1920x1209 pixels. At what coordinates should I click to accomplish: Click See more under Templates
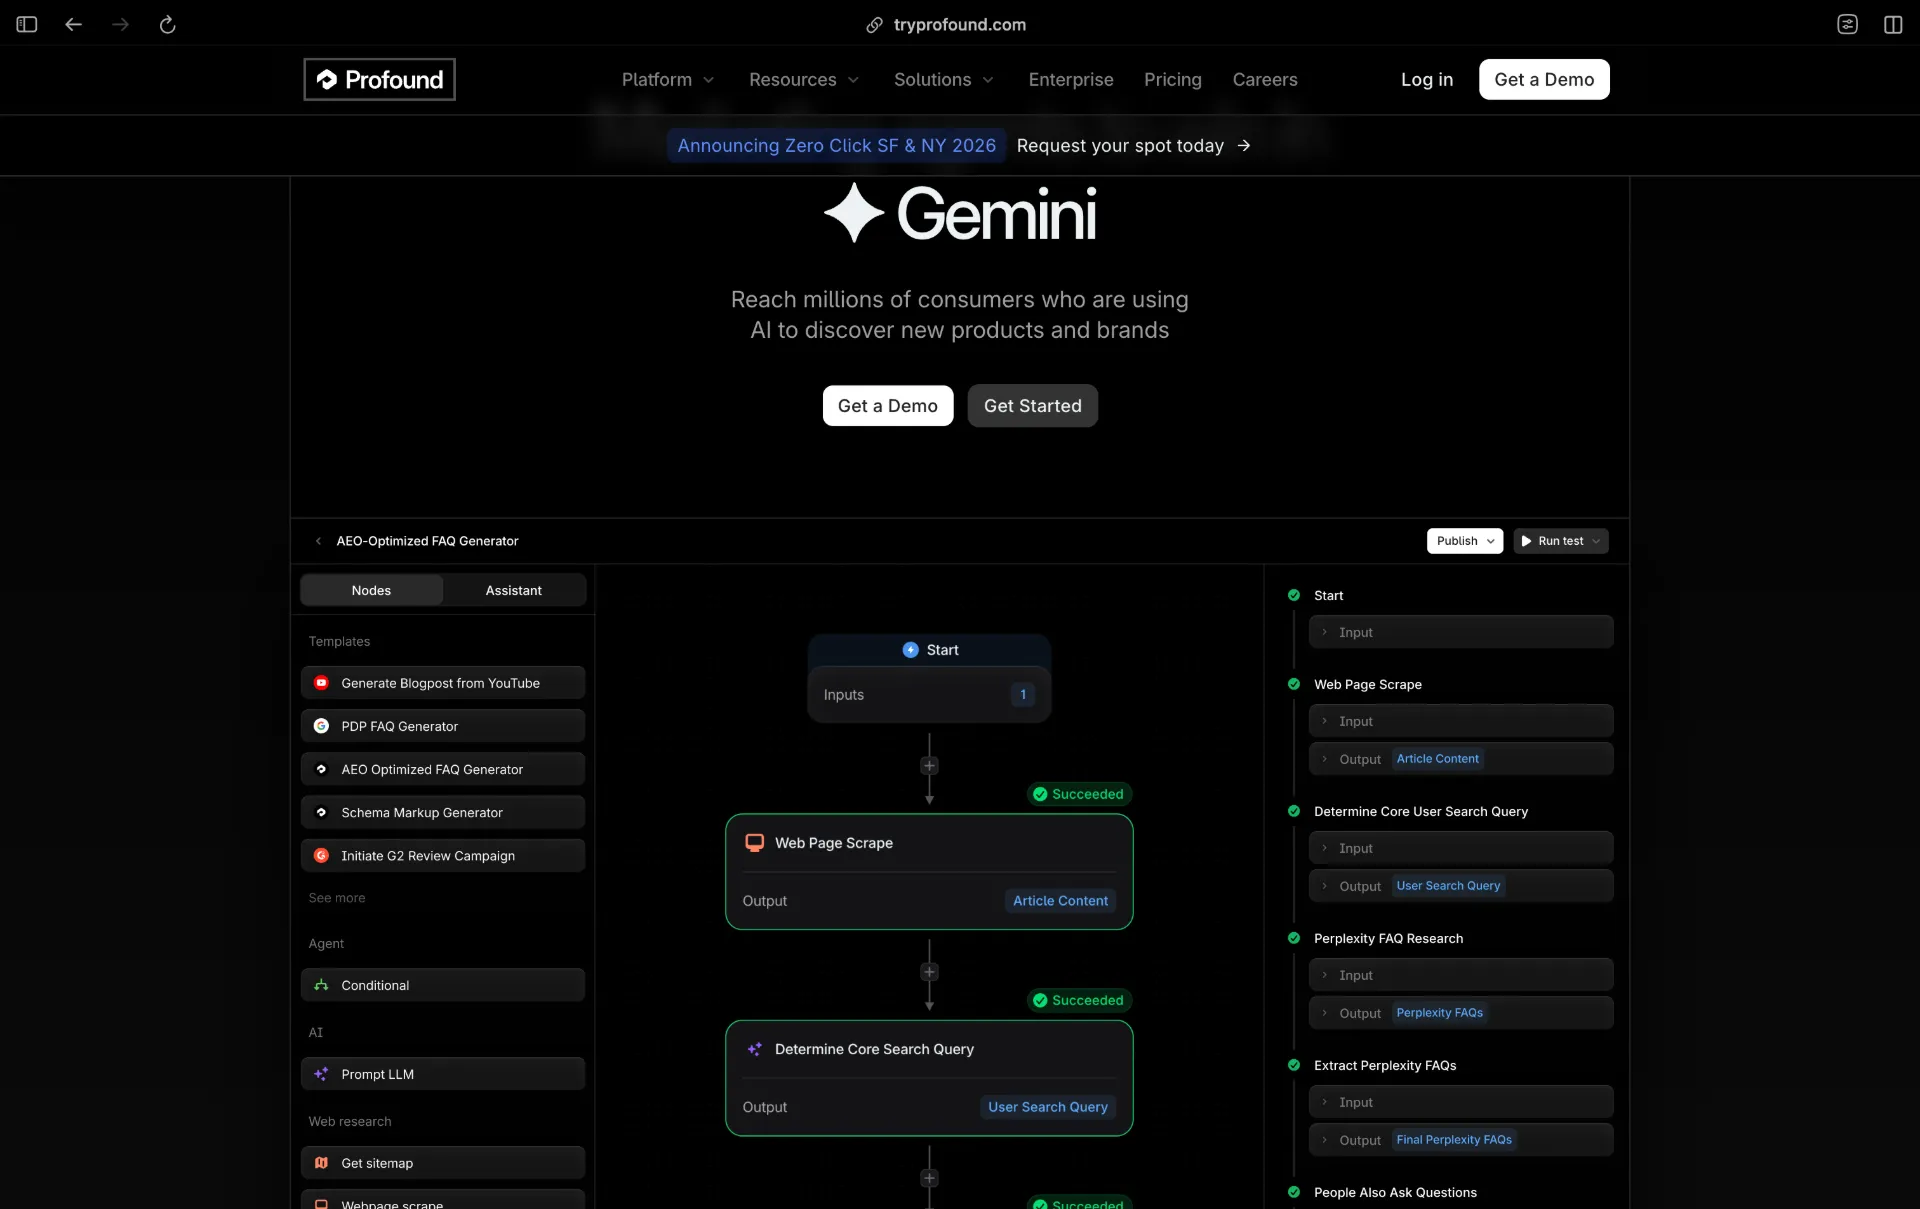pyautogui.click(x=337, y=898)
